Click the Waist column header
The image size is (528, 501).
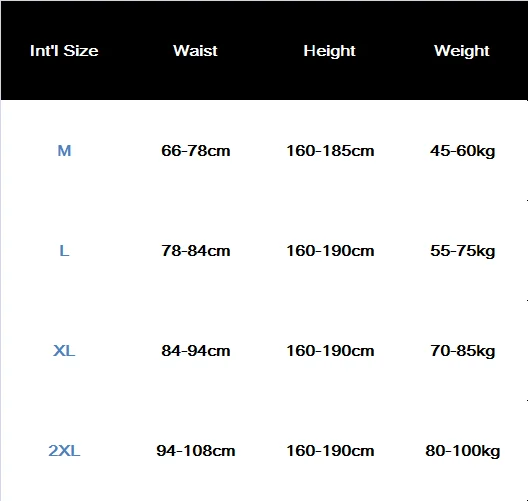tap(195, 51)
